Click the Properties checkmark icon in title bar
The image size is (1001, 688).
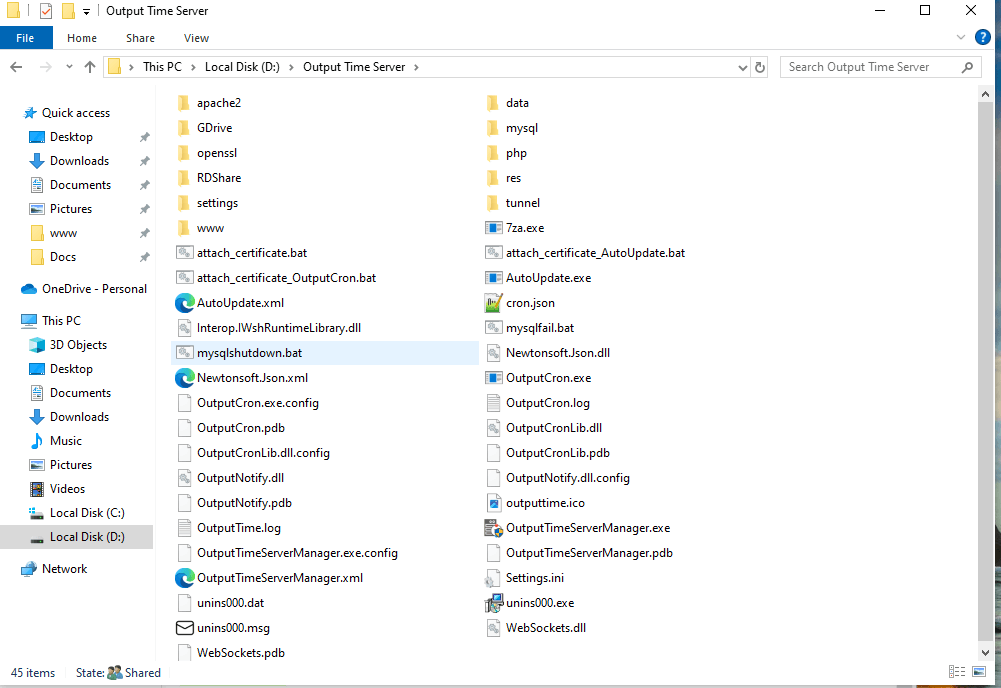pyautogui.click(x=46, y=11)
